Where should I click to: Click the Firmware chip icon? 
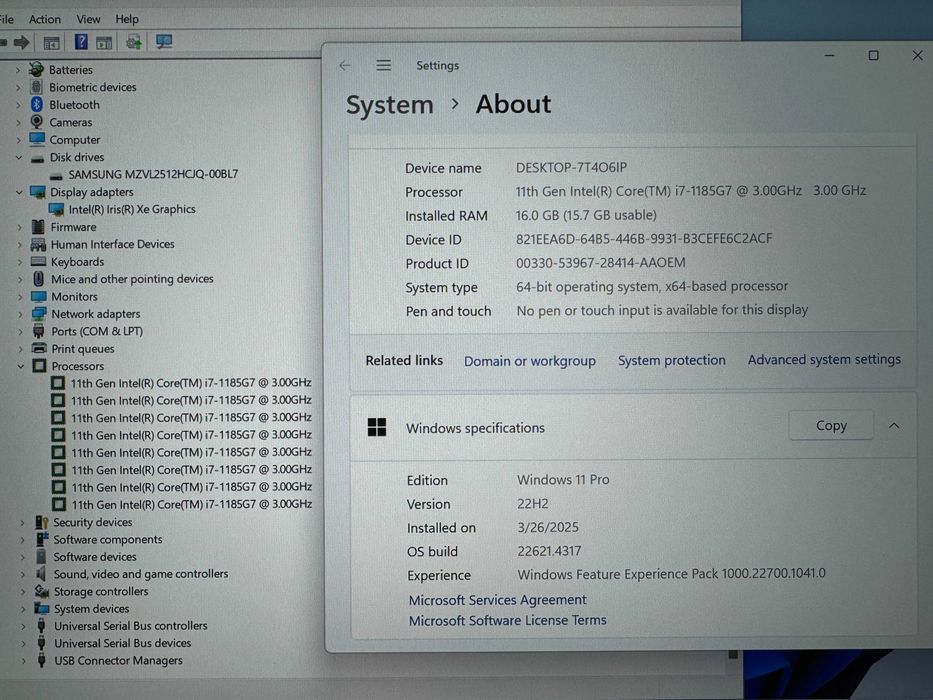coord(38,227)
